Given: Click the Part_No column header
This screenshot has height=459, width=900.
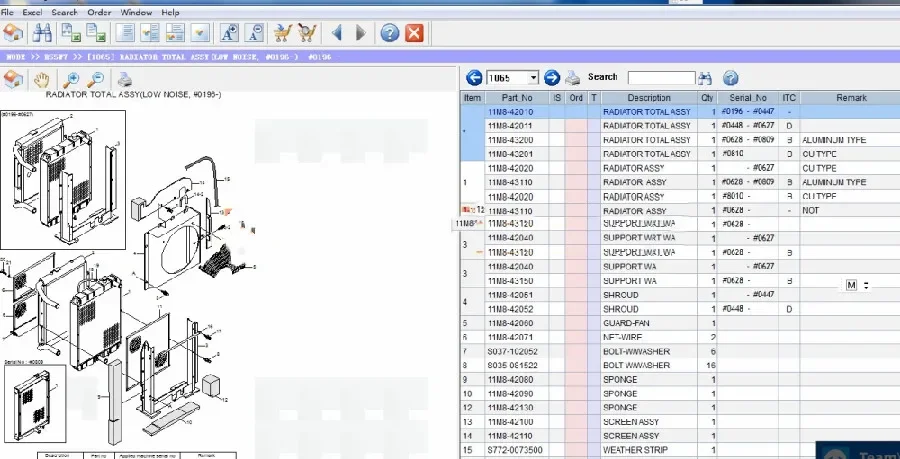Looking at the screenshot, I should pos(517,98).
